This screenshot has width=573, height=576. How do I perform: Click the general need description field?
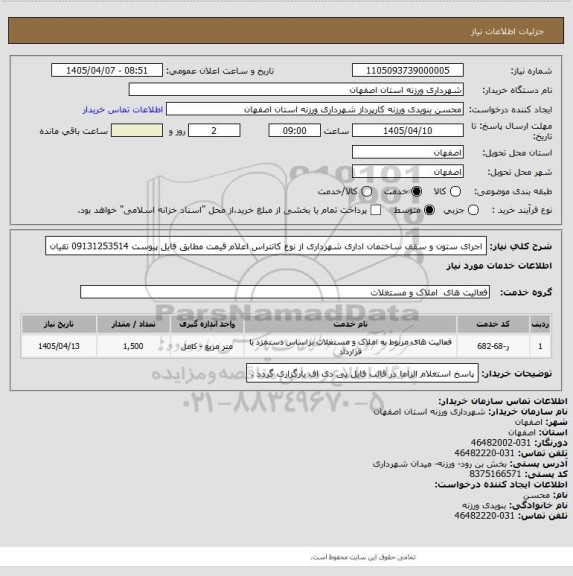pos(266,246)
